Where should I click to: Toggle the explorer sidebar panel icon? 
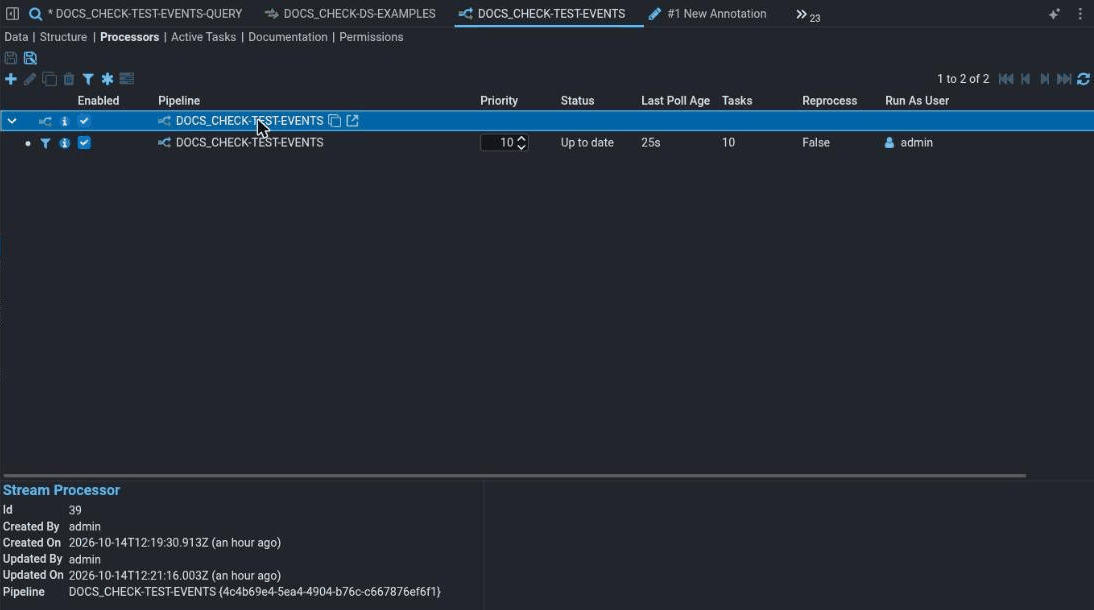pyautogui.click(x=12, y=13)
